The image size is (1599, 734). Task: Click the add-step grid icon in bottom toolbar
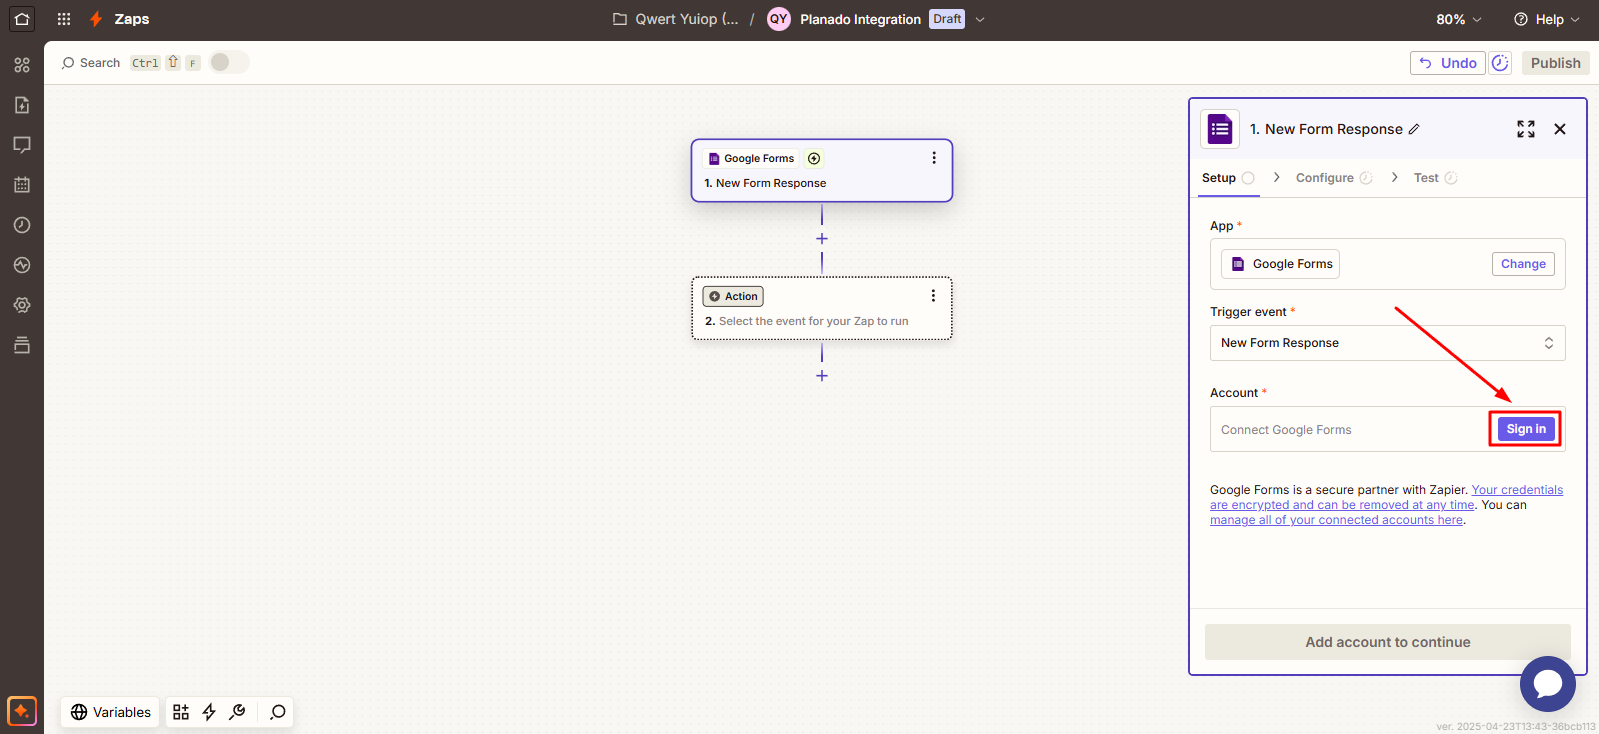[181, 712]
